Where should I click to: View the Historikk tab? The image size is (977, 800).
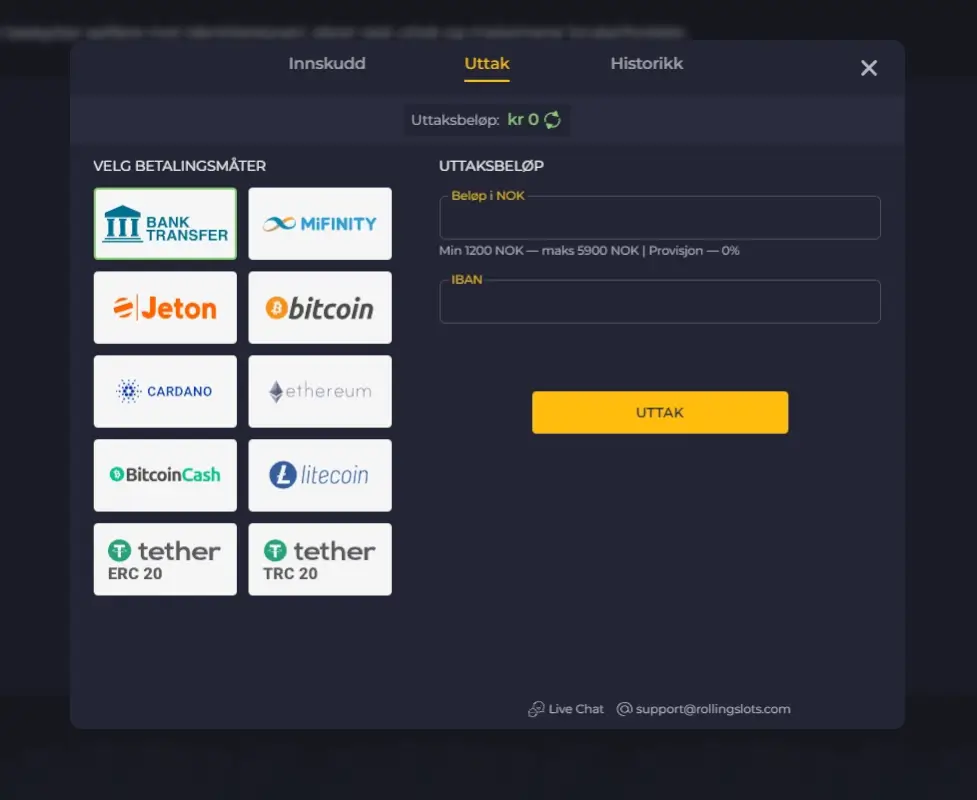click(x=647, y=64)
